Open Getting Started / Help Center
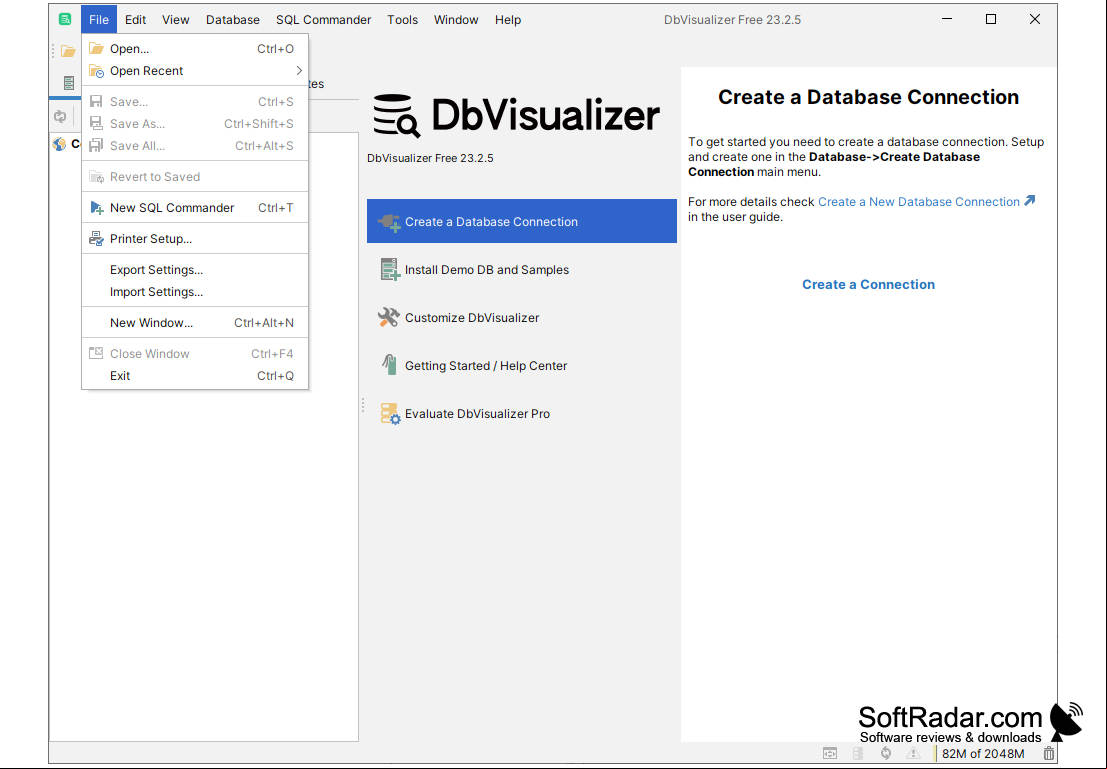Screen dimensions: 1107x769 [x=522, y=366]
